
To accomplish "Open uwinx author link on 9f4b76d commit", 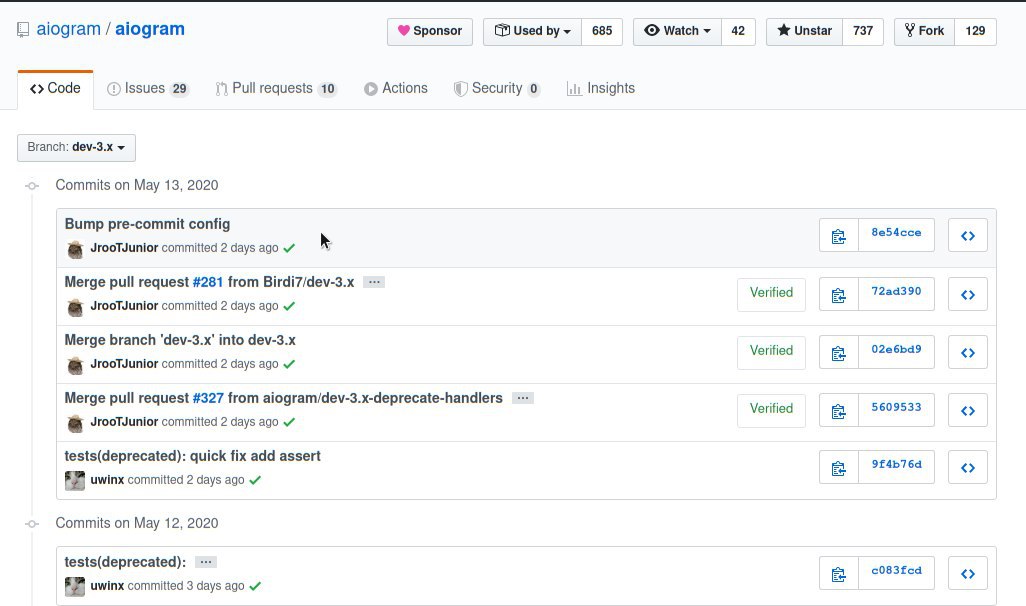I will 107,480.
